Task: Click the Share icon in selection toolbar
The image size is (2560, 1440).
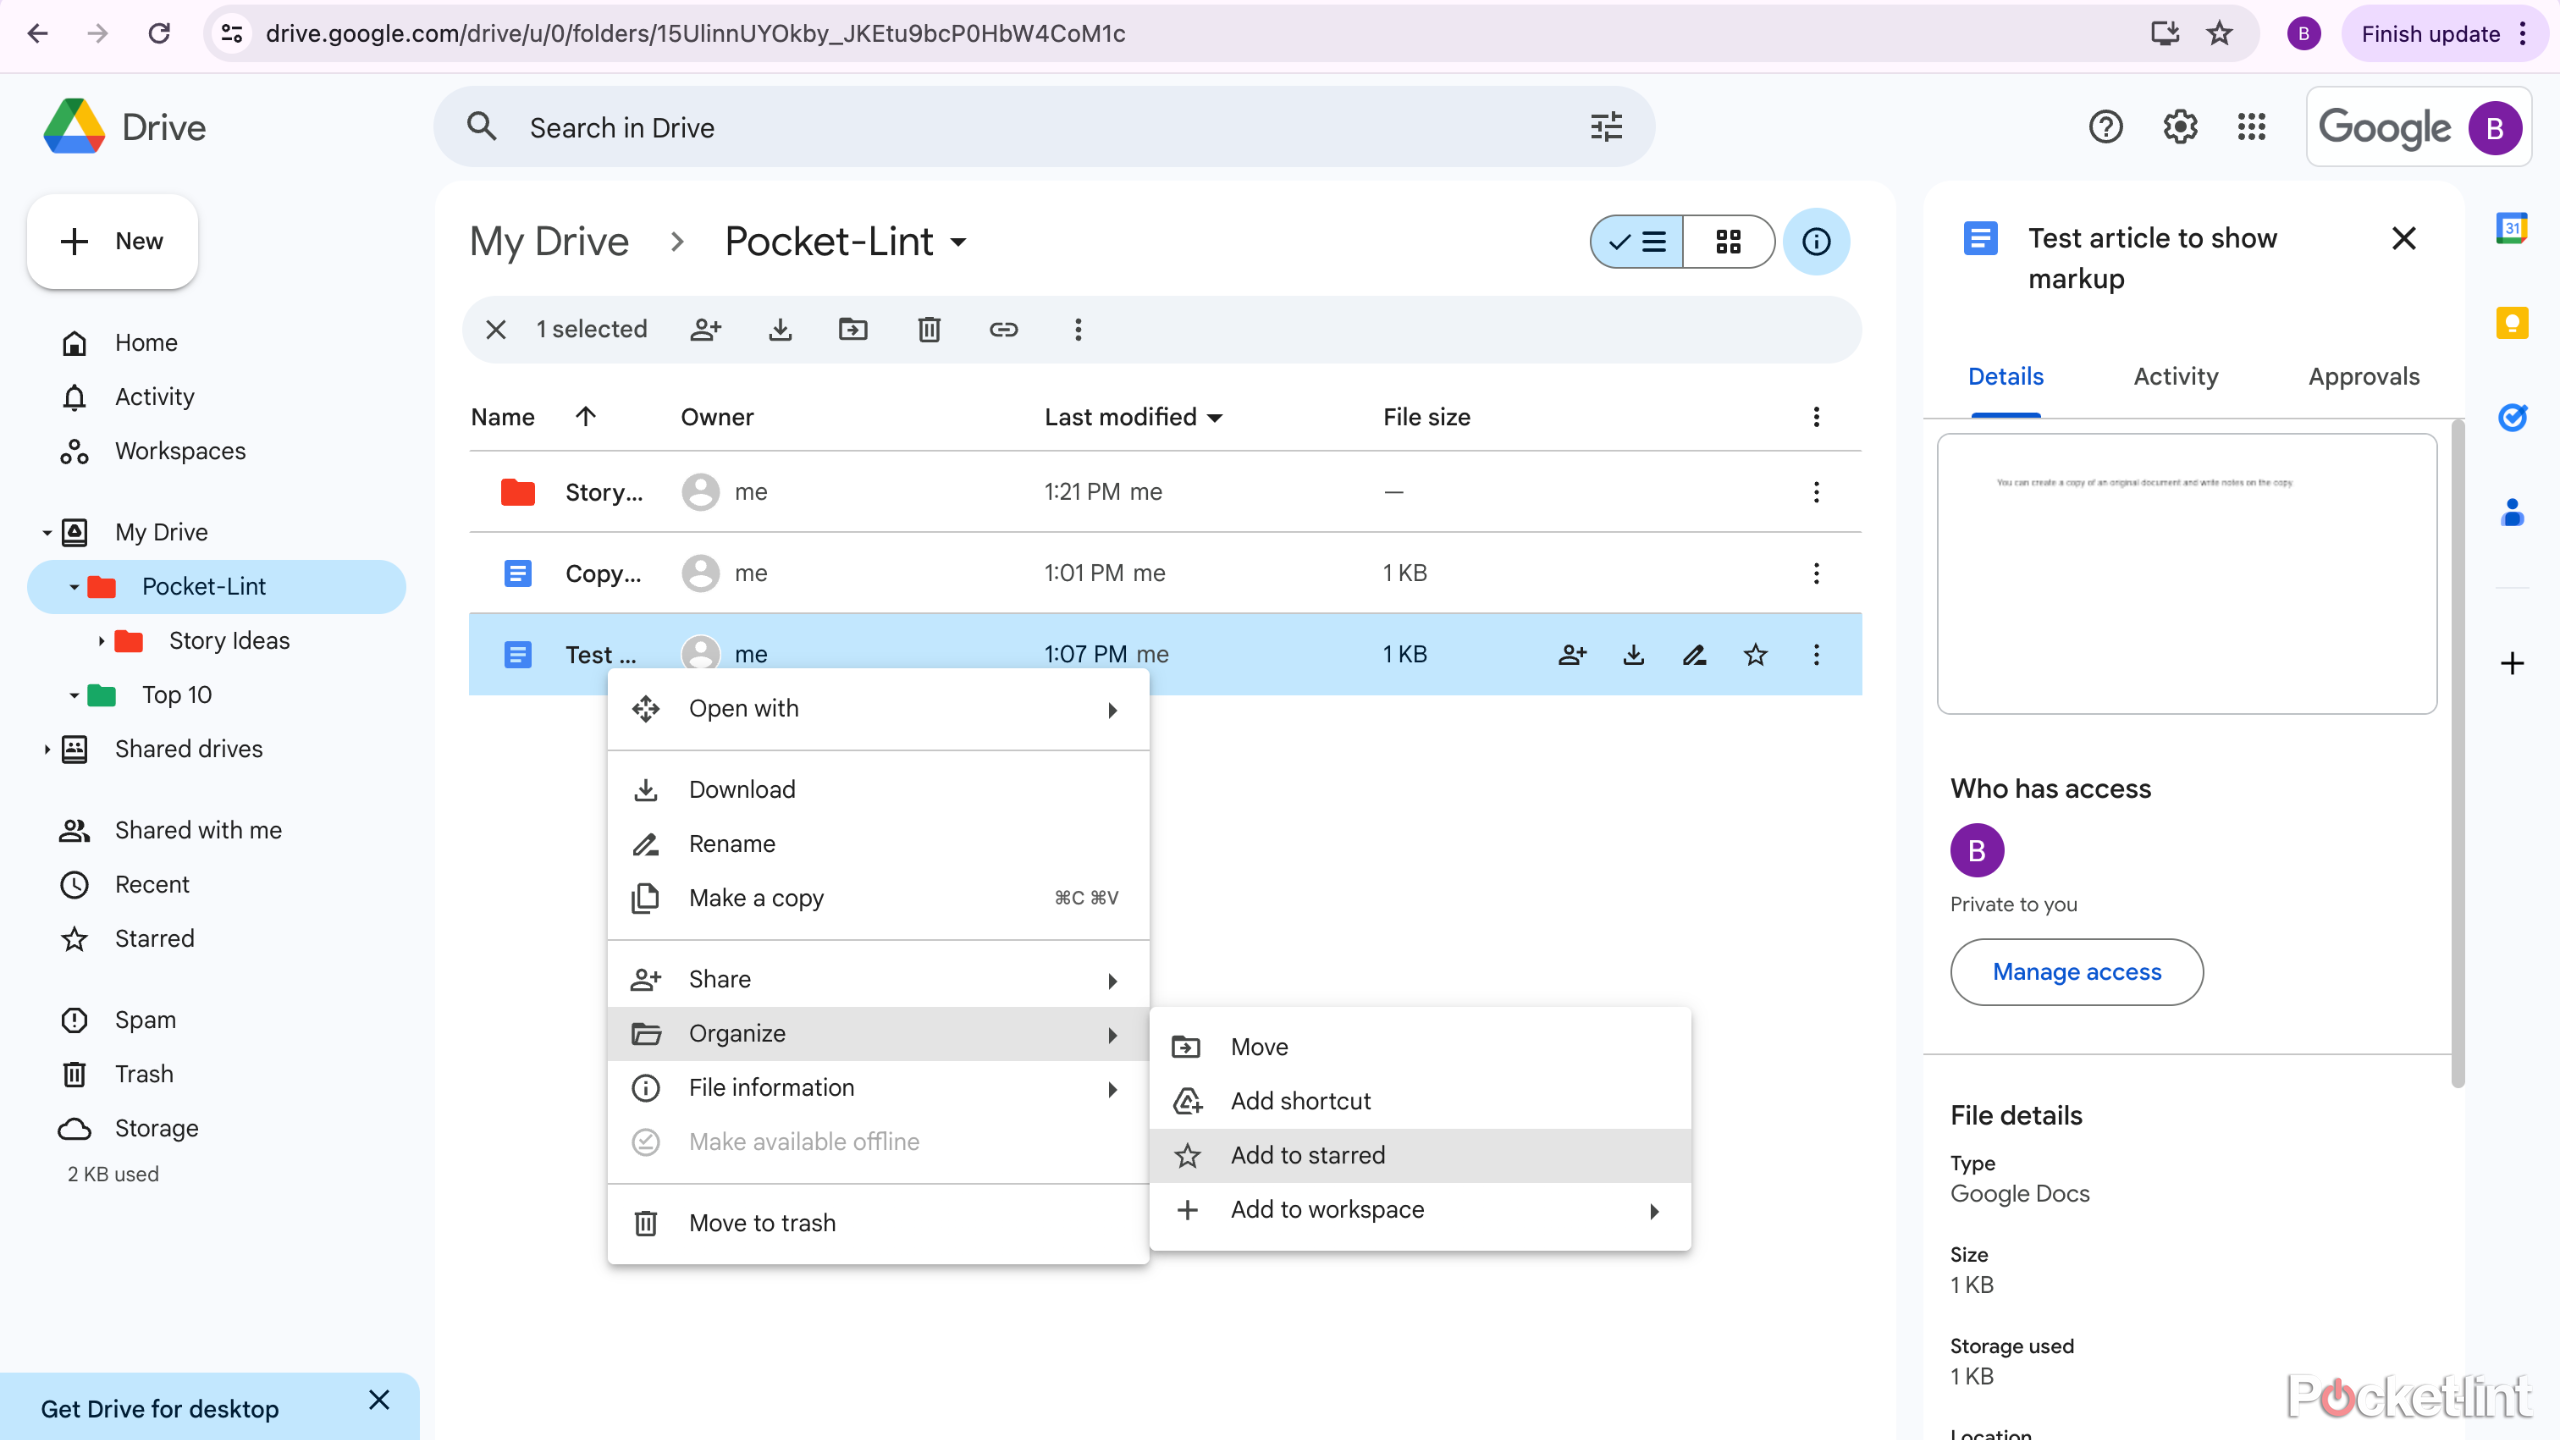Action: point(706,329)
